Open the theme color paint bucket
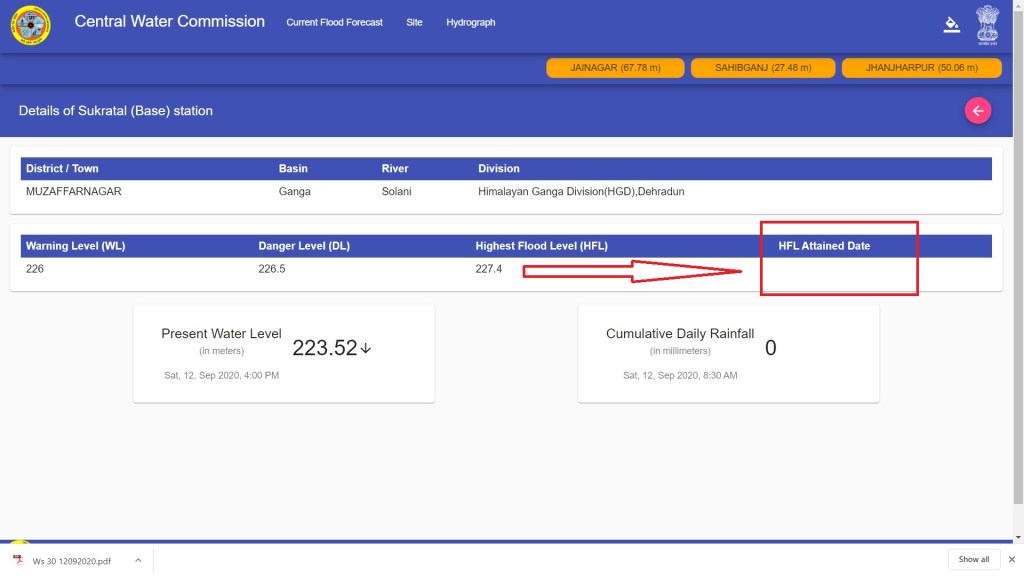 pyautogui.click(x=951, y=25)
